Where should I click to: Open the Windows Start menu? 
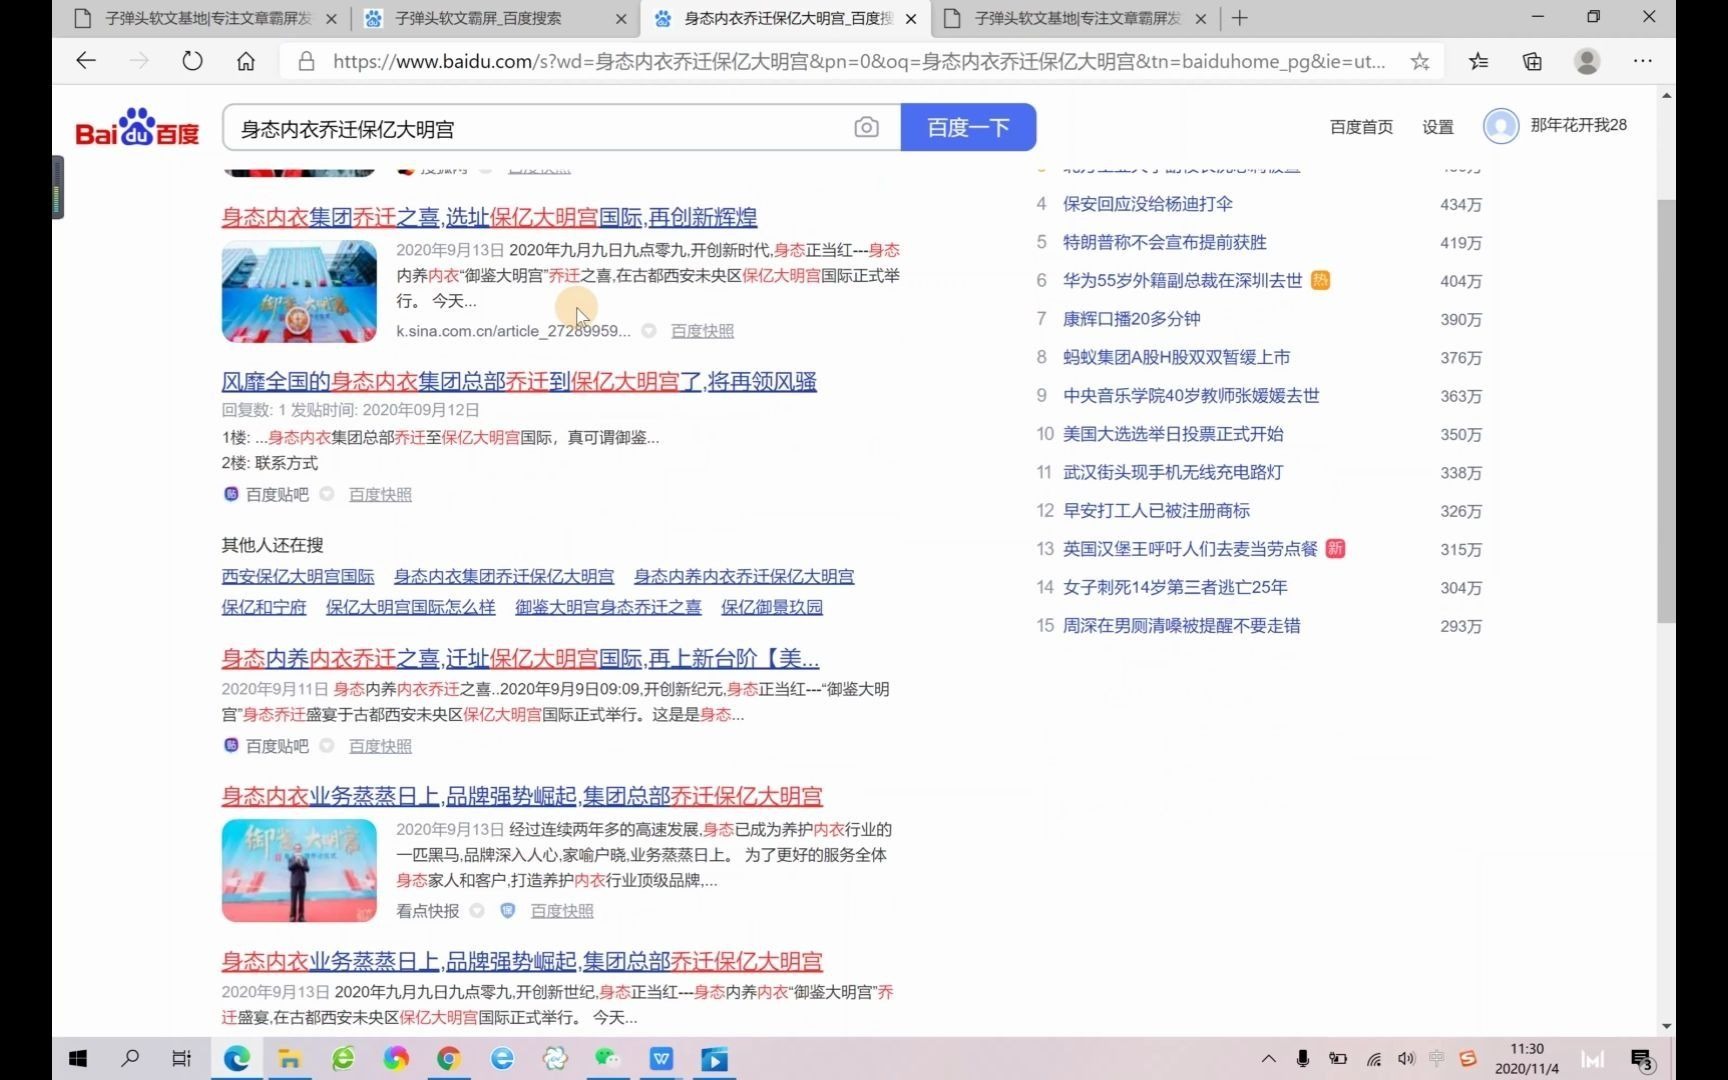pos(77,1058)
